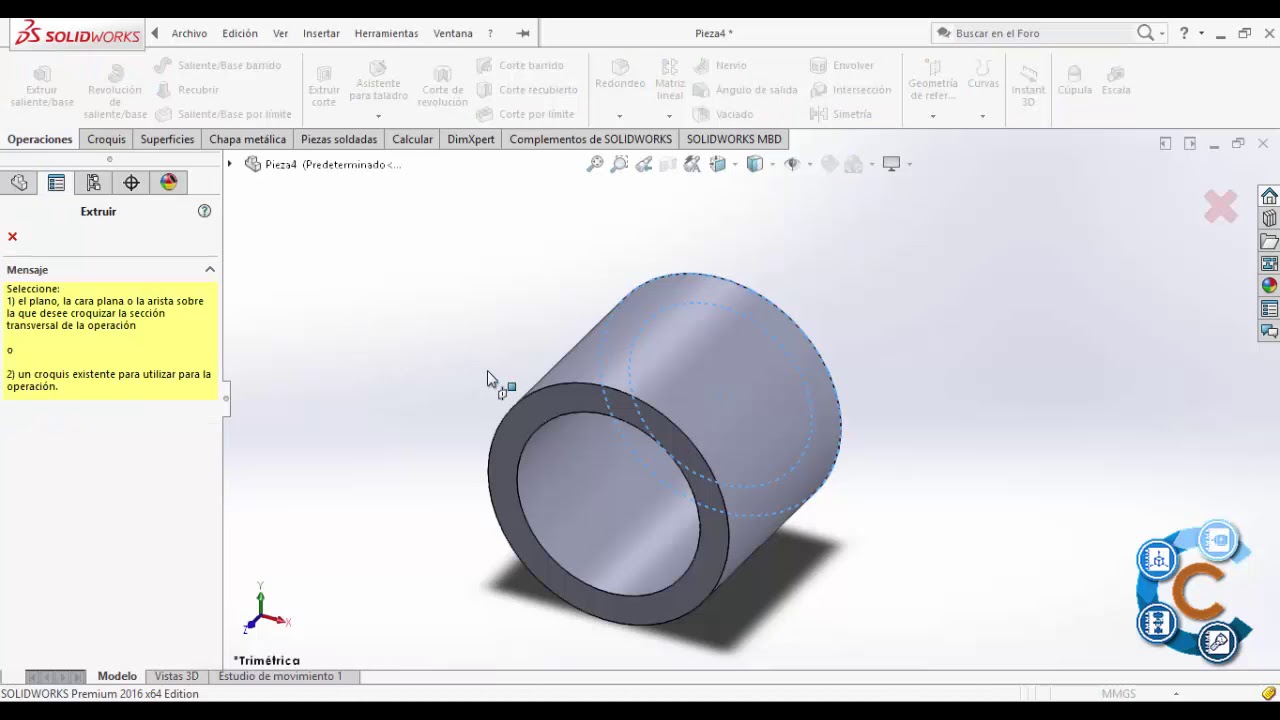Click Zoom to Area icon

[619, 164]
